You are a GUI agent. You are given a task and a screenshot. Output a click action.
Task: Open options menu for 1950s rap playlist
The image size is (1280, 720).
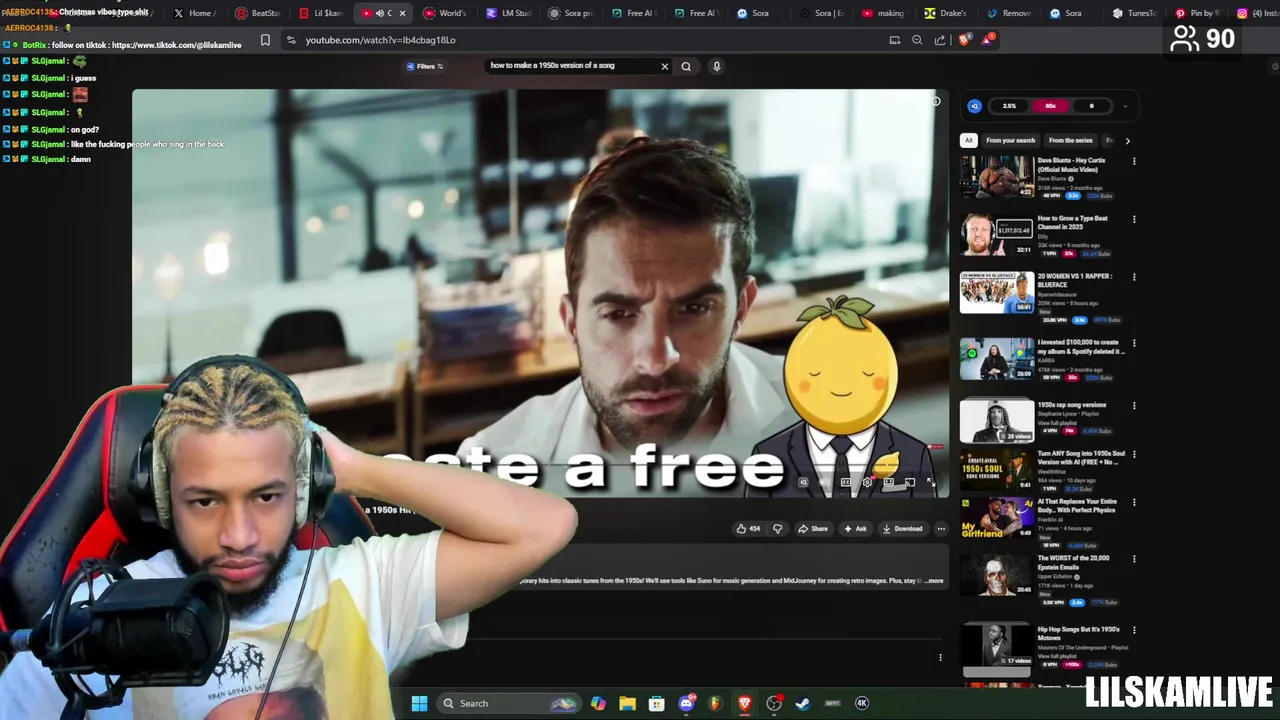(1134, 406)
